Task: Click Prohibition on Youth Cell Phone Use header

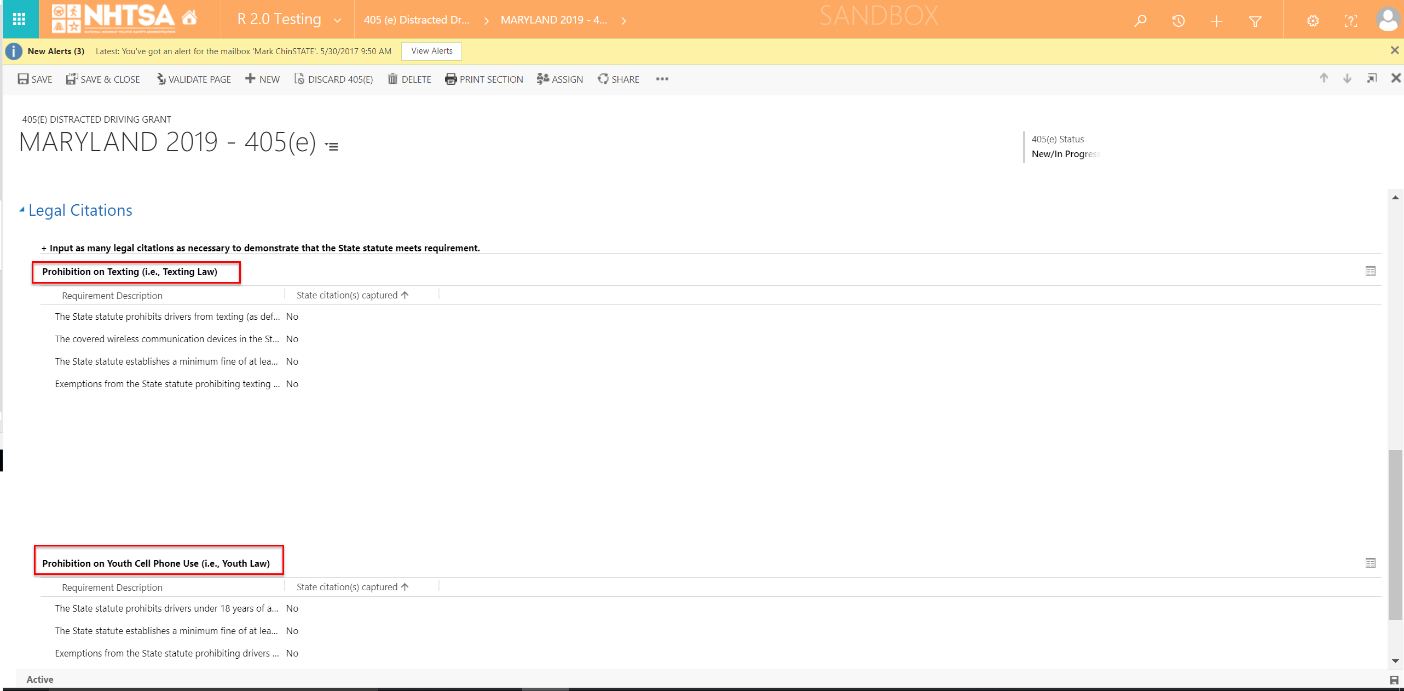Action: point(156,564)
